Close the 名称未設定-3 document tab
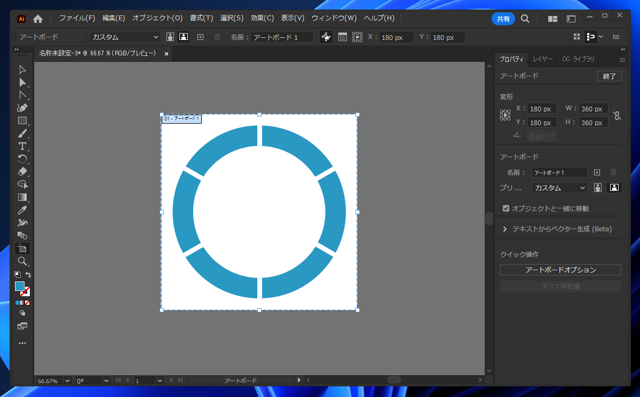640x397 pixels. tap(166, 53)
